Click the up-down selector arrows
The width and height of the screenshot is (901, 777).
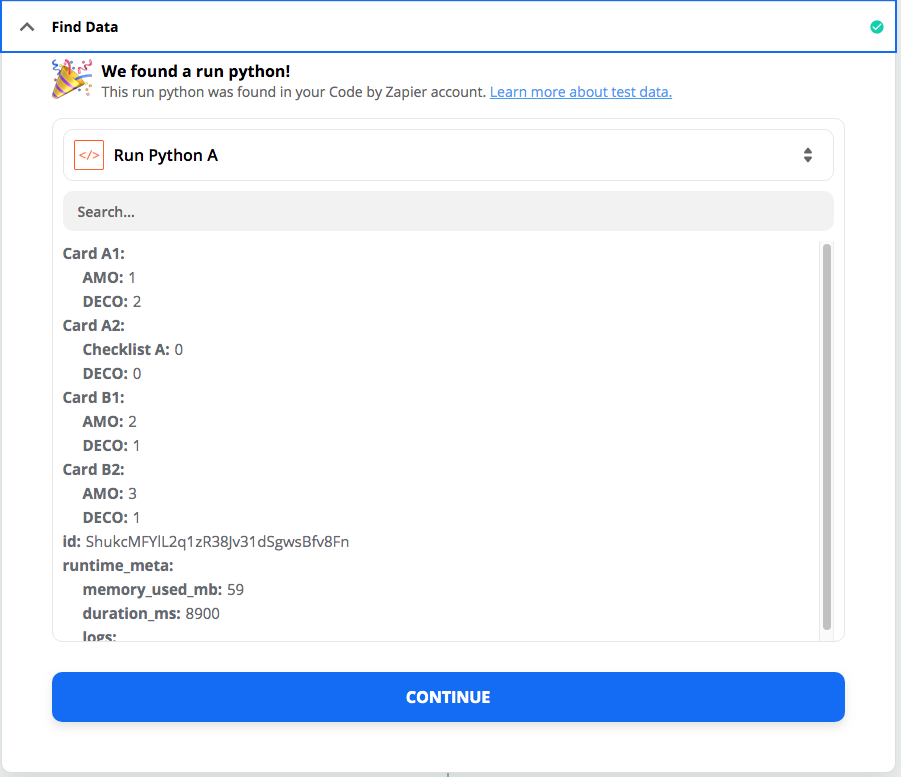pos(807,155)
